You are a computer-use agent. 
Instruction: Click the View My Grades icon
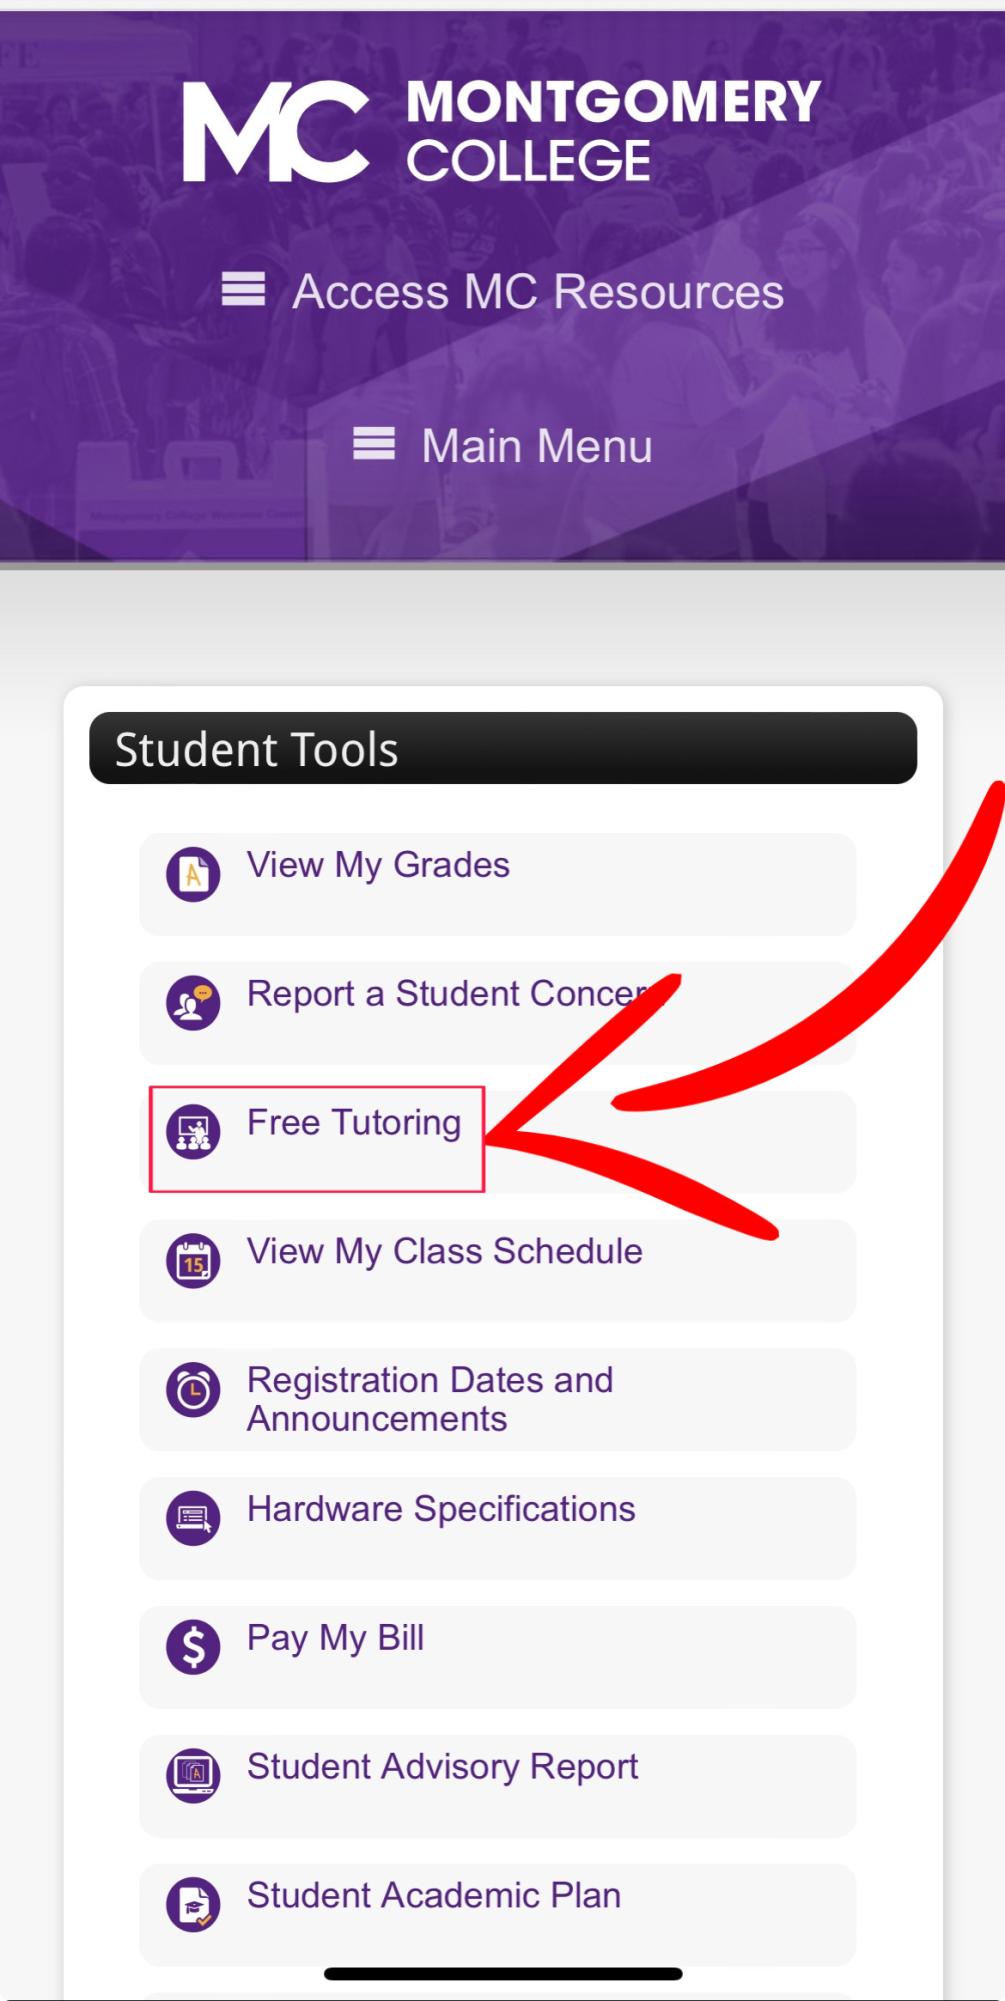pos(193,874)
